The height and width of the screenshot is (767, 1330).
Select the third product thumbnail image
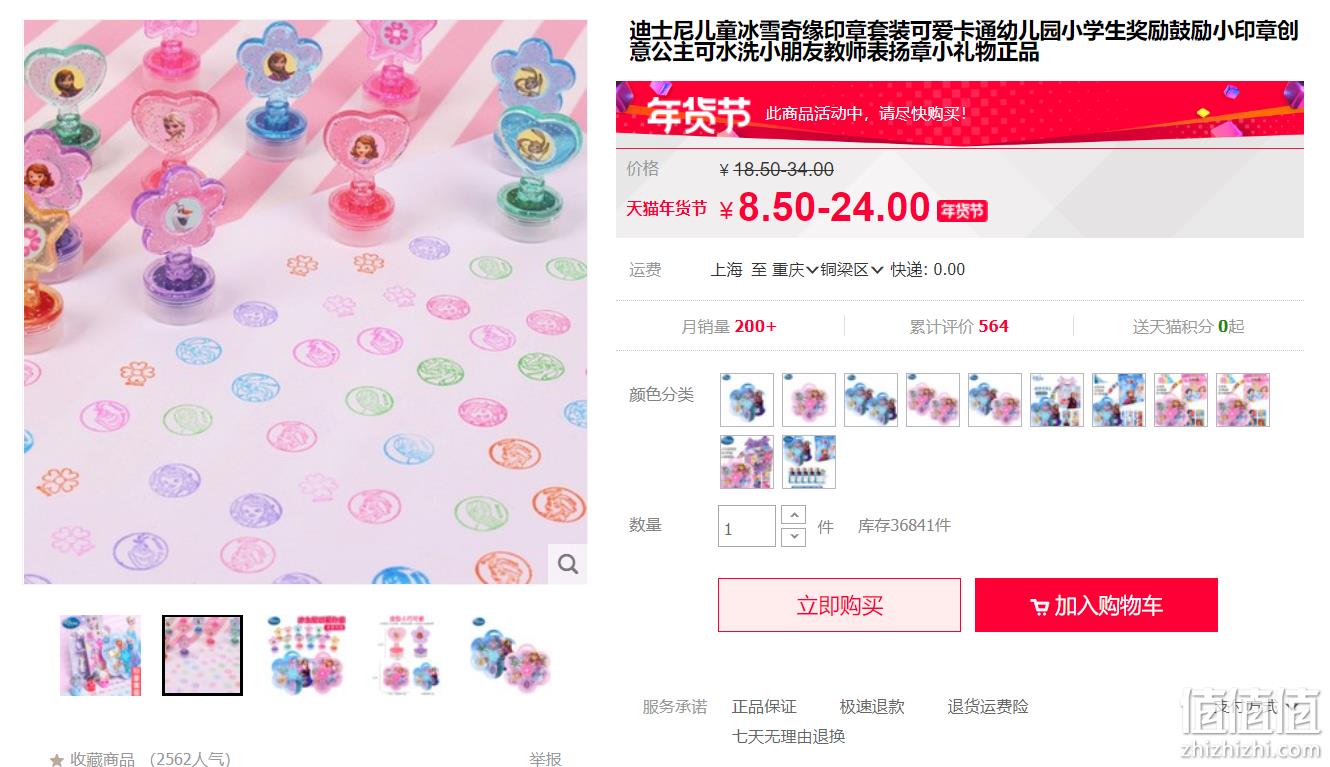point(306,655)
